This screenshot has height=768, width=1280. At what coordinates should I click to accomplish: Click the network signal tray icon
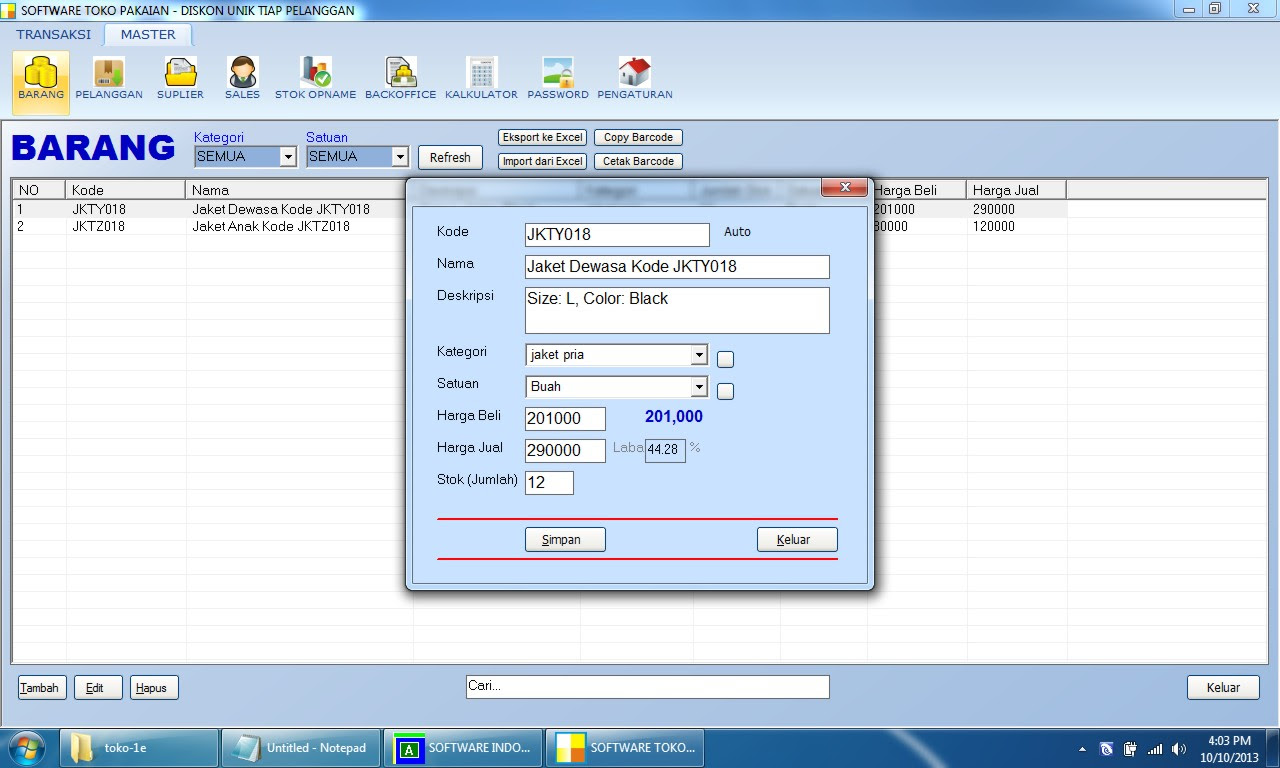tap(1155, 748)
